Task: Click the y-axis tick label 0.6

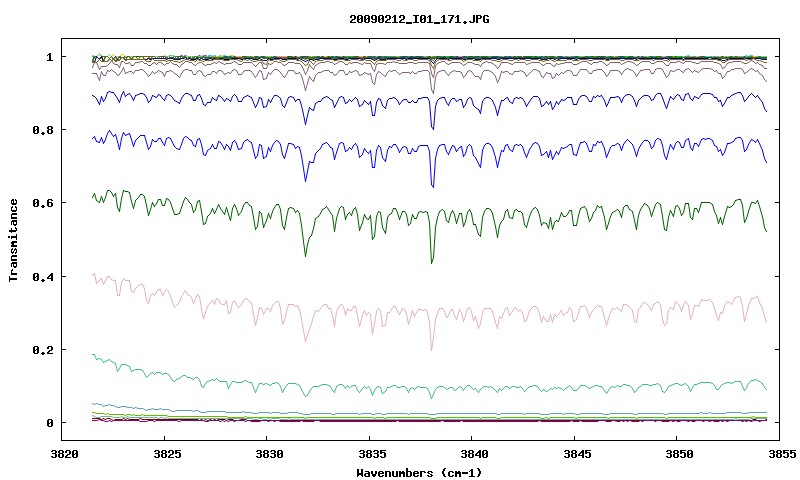Action: [43, 203]
